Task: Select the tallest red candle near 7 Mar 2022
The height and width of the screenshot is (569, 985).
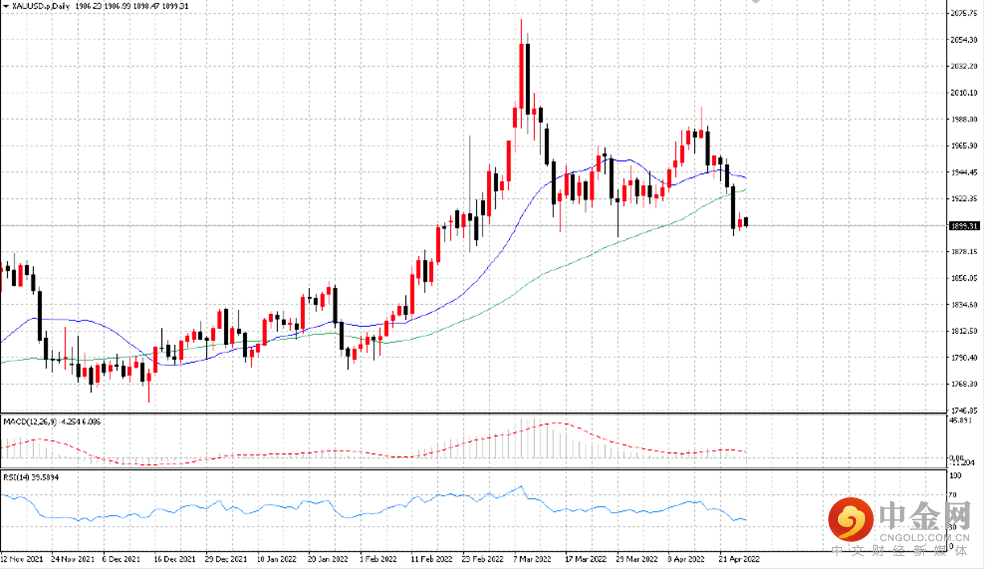Action: [x=521, y=75]
